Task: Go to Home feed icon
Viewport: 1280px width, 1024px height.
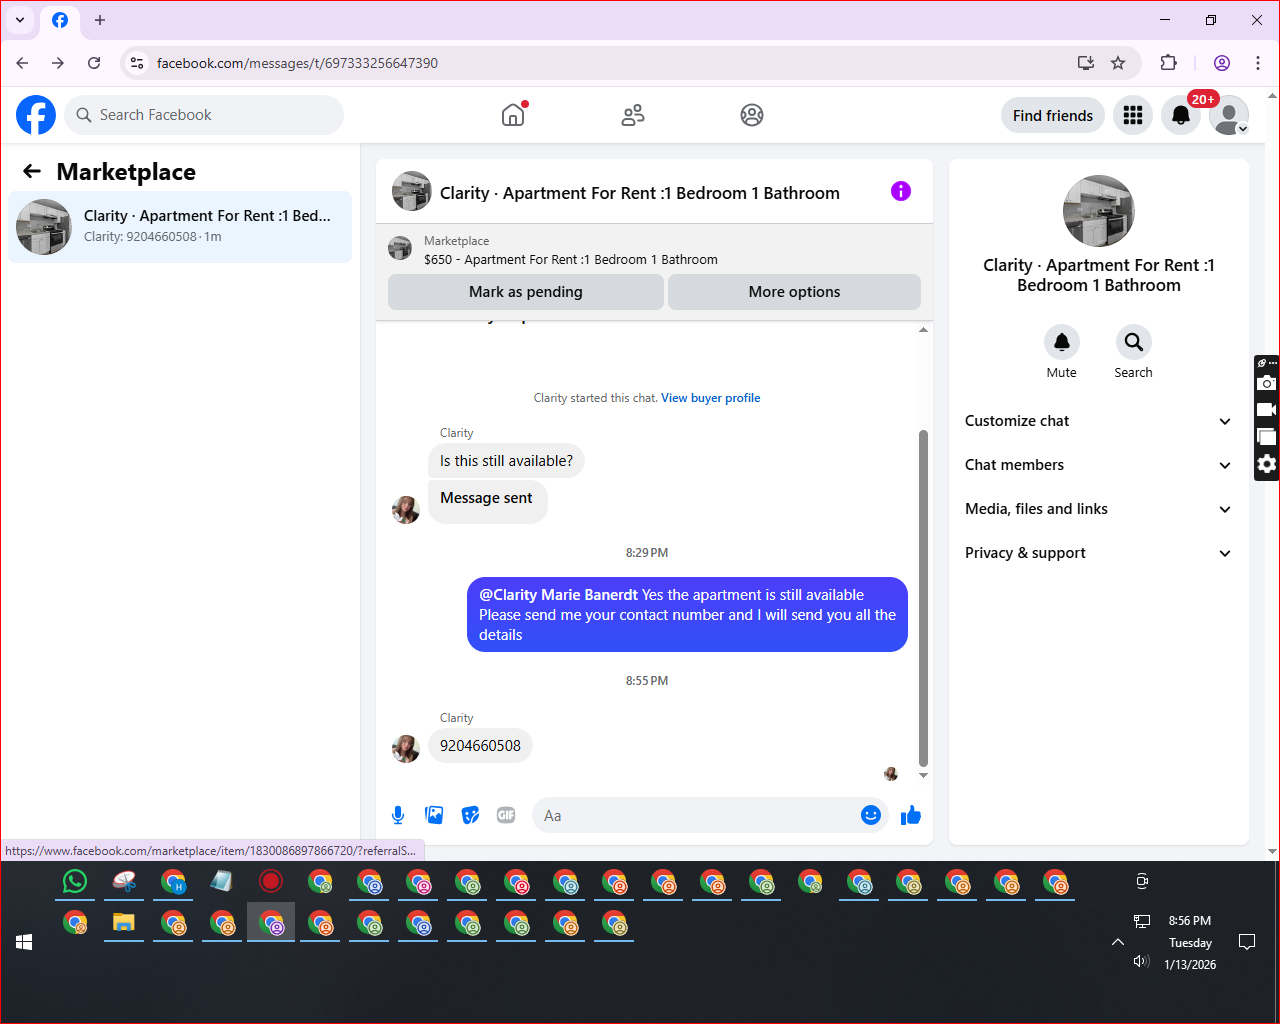Action: [x=513, y=115]
